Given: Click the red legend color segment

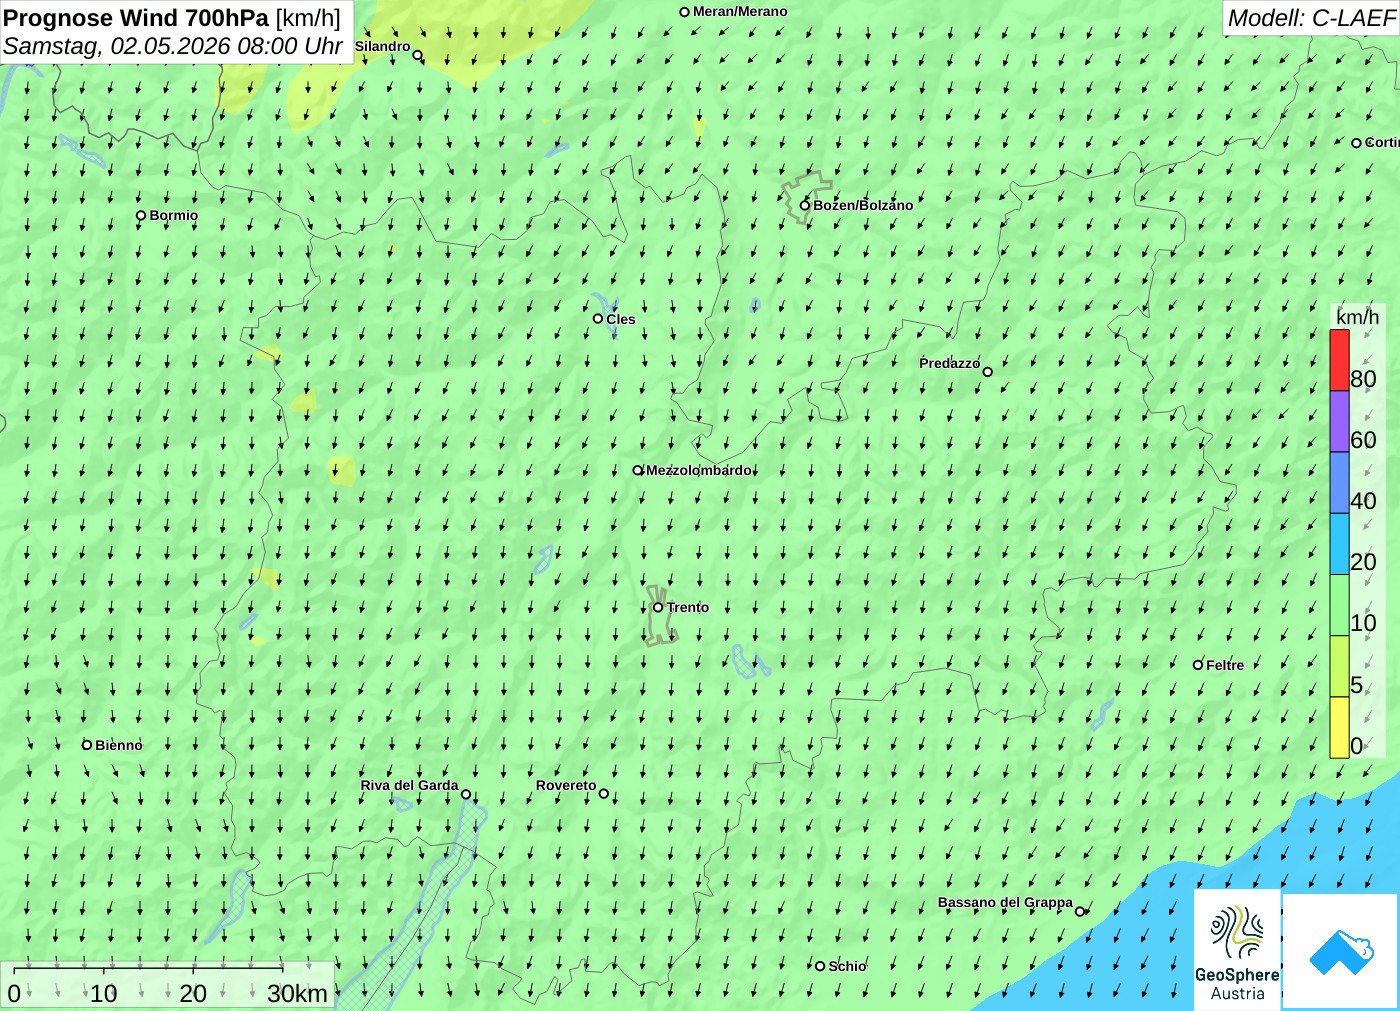Looking at the screenshot, I should 1340,360.
